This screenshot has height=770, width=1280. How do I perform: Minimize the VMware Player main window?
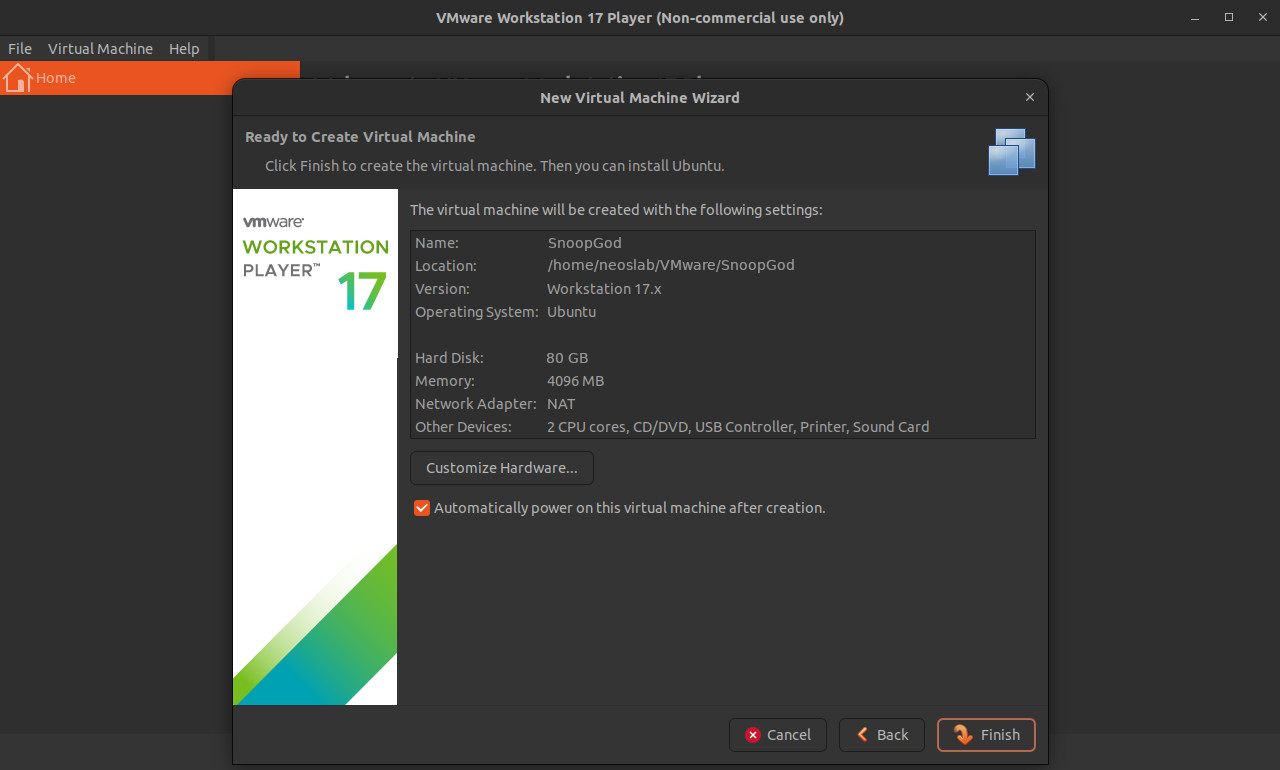pos(1195,18)
